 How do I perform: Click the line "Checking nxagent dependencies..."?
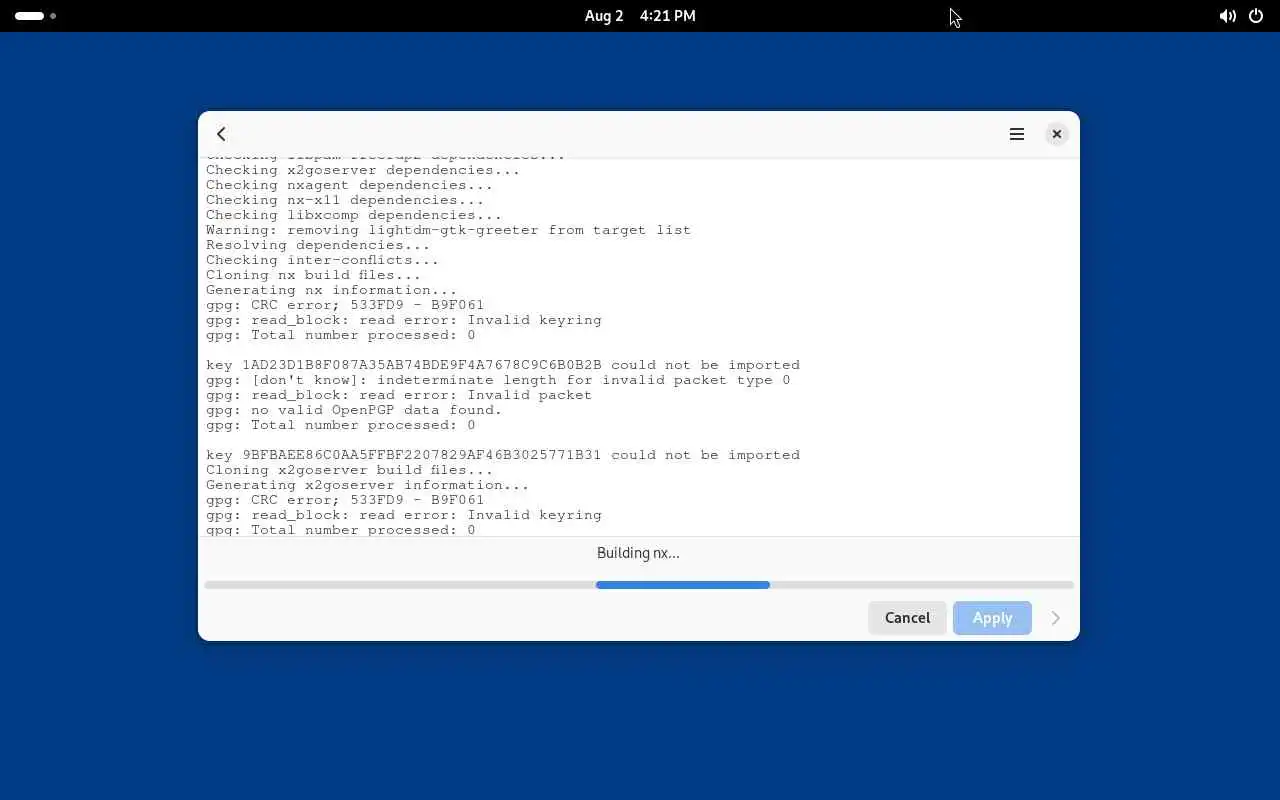click(x=349, y=185)
